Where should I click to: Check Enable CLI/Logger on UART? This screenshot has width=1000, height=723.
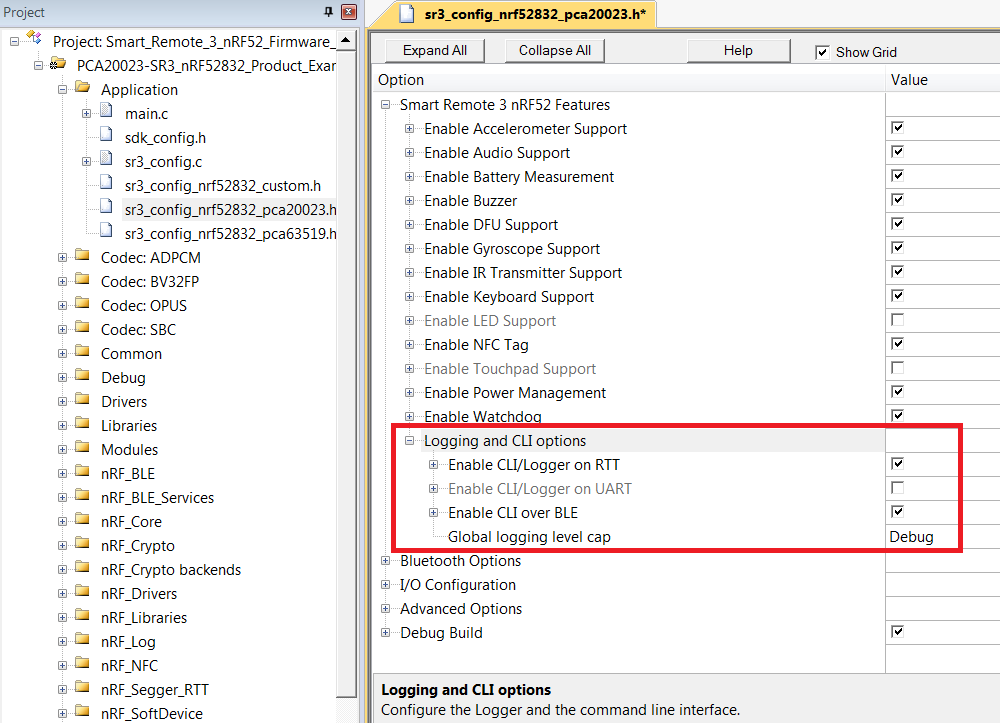[897, 488]
